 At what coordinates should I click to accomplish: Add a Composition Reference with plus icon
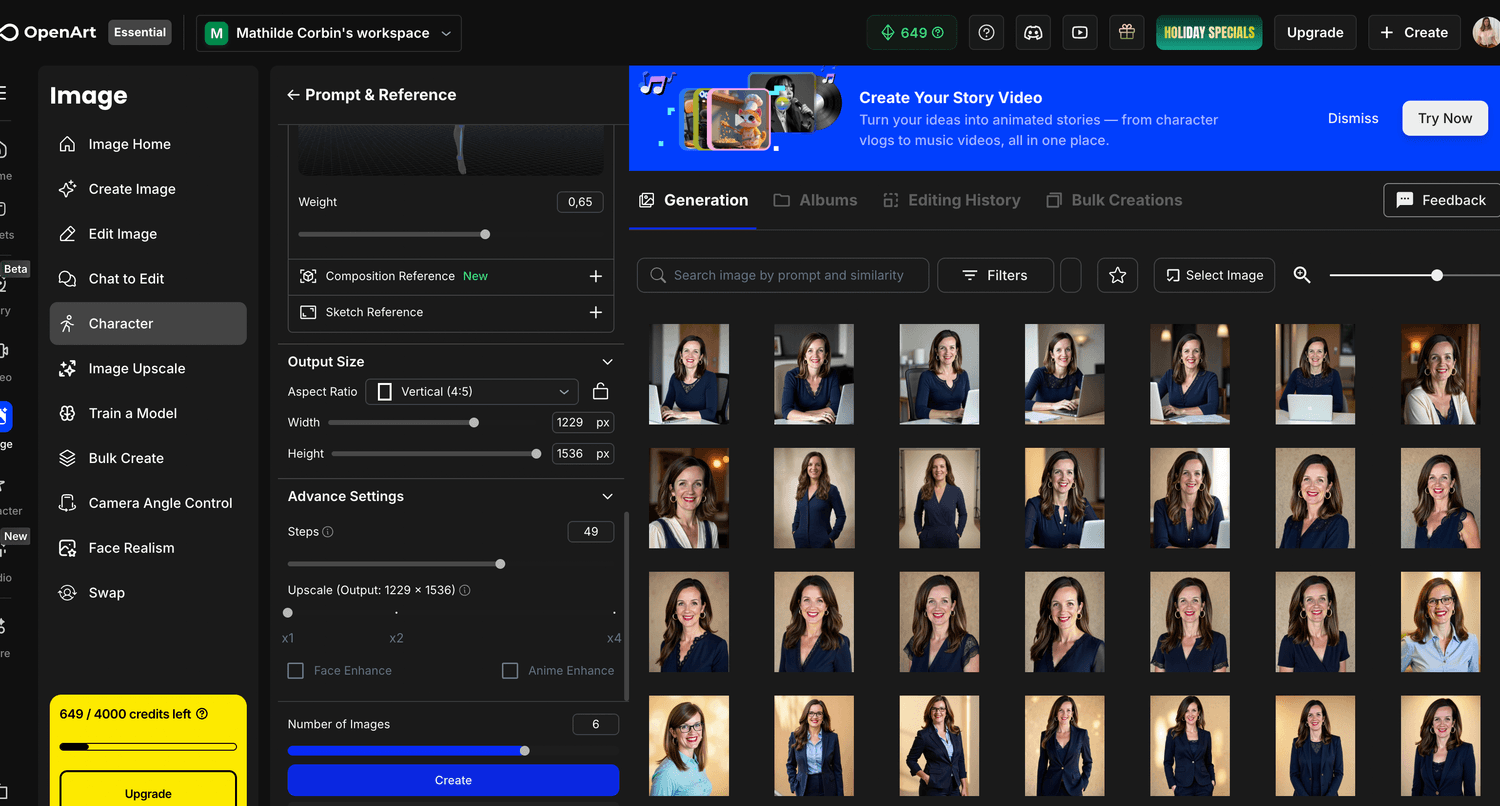coord(595,276)
